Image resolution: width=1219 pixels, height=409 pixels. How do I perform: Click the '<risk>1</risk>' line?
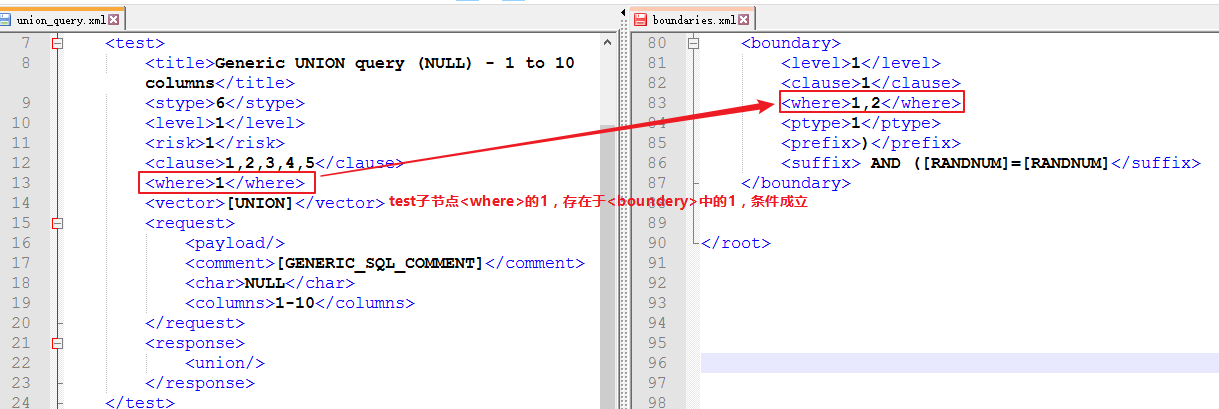click(x=214, y=143)
